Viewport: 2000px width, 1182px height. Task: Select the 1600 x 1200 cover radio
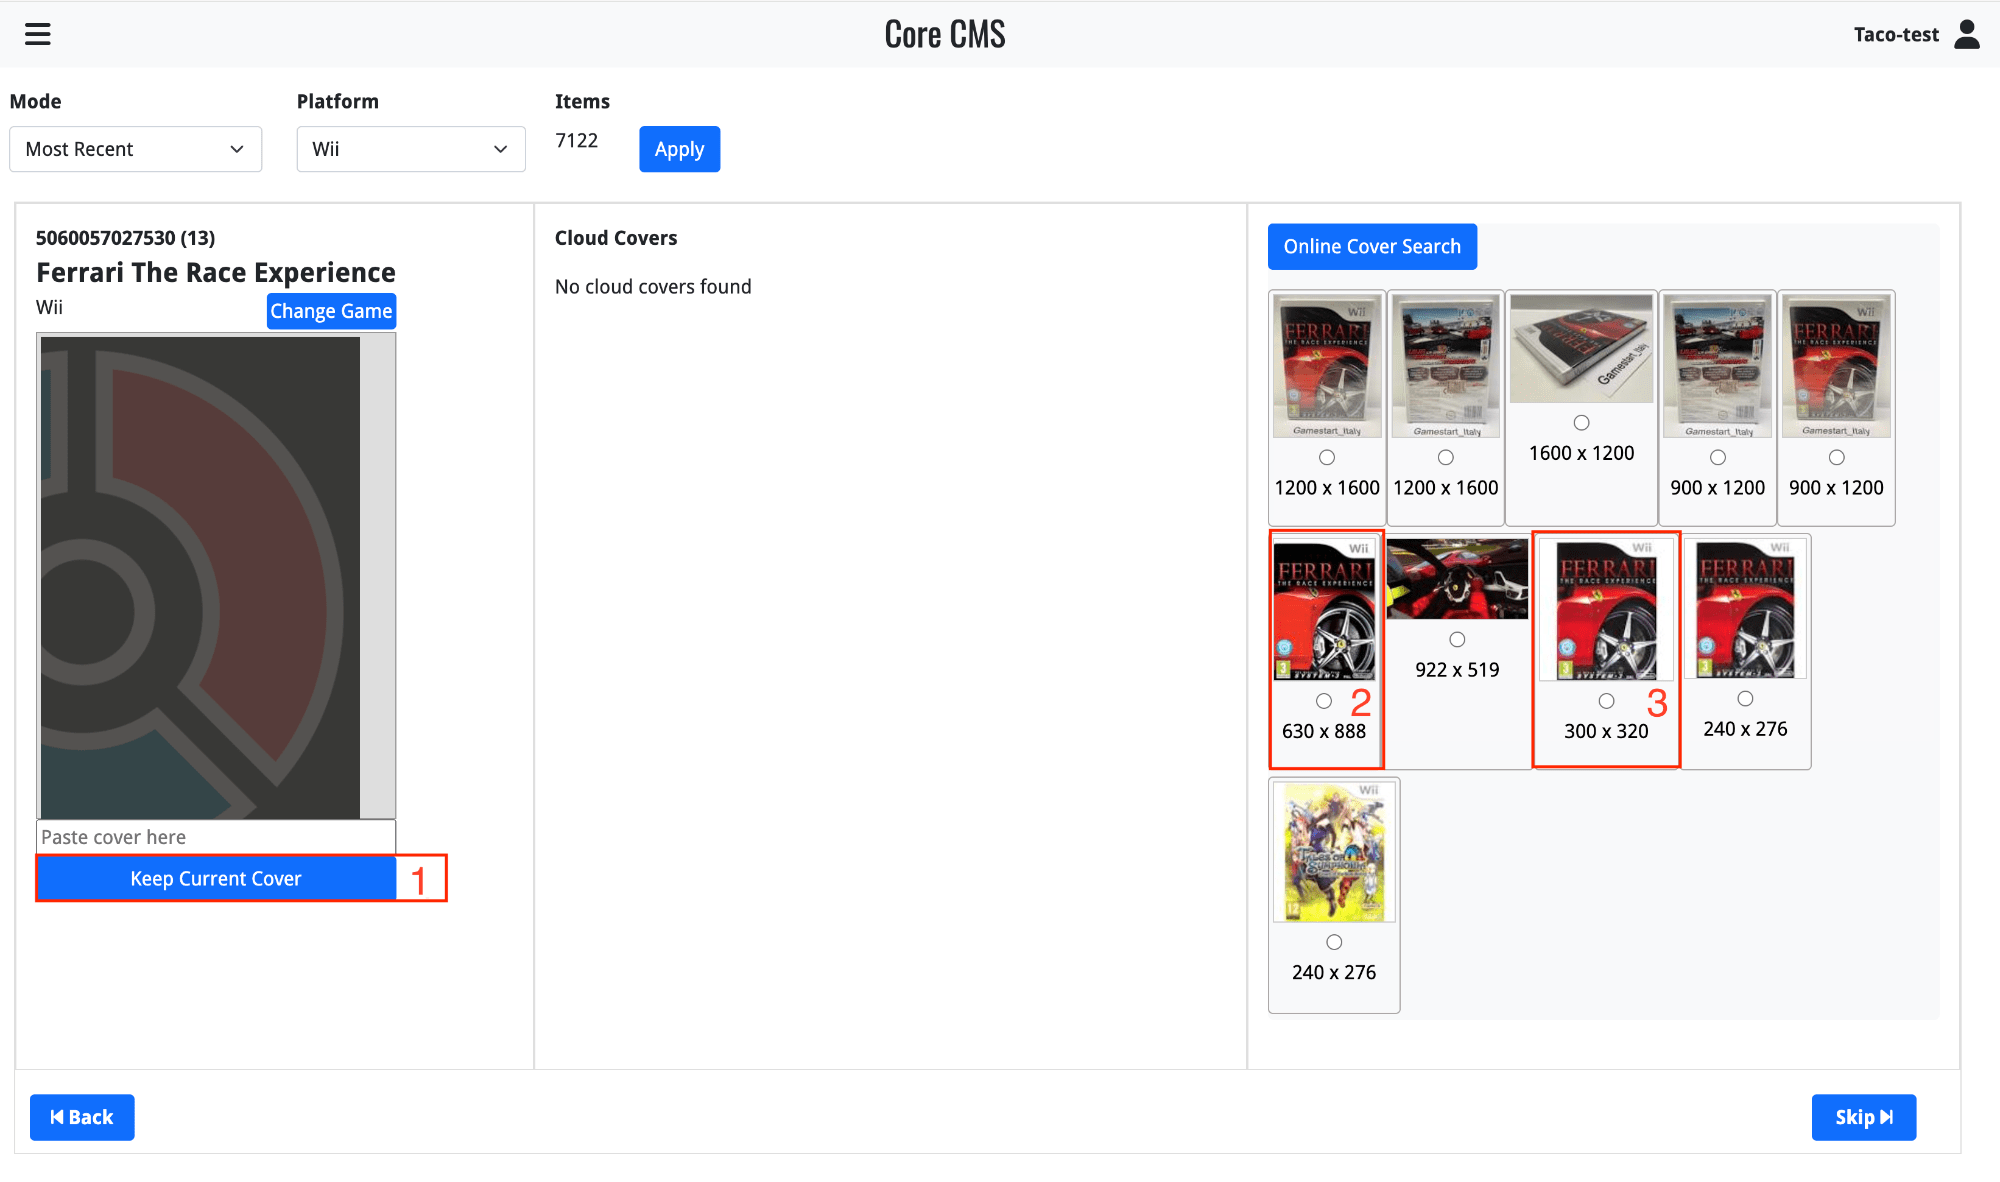[x=1581, y=422]
